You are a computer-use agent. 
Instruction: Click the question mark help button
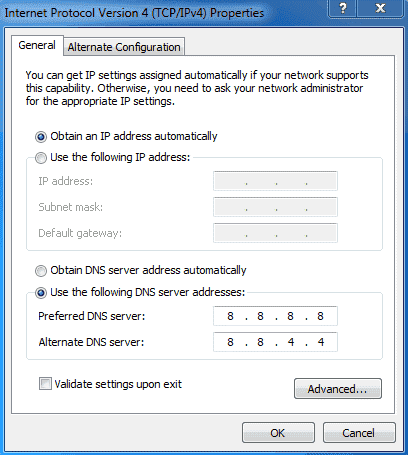coord(342,8)
